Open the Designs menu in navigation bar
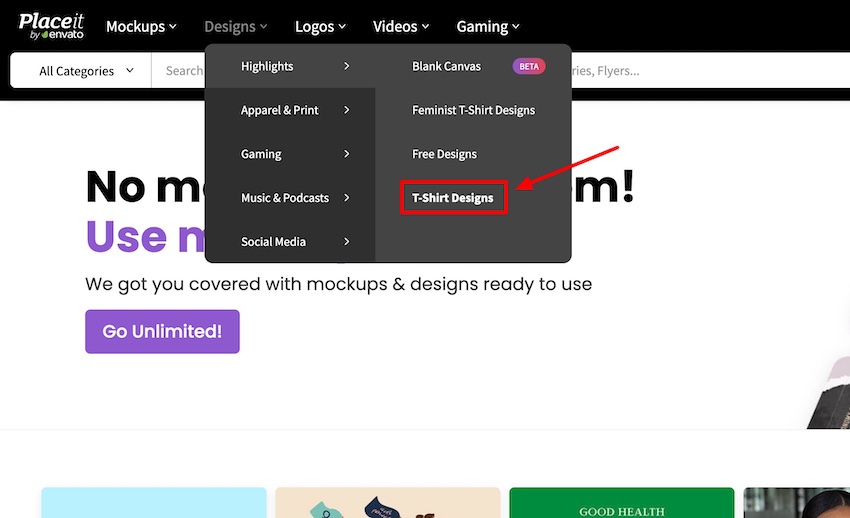 (x=235, y=27)
